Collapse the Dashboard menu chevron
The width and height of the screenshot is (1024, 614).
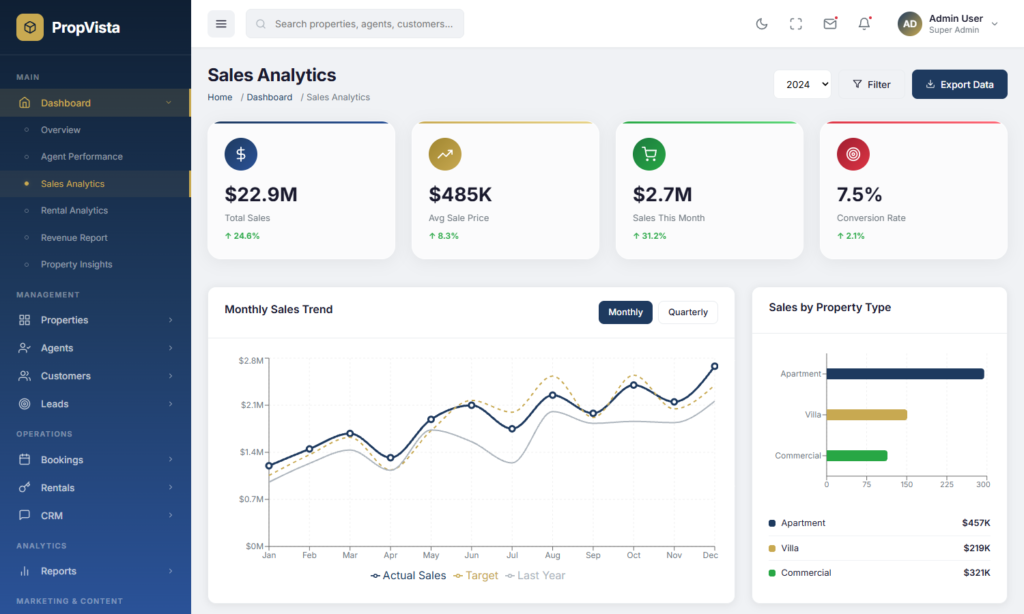tap(168, 103)
